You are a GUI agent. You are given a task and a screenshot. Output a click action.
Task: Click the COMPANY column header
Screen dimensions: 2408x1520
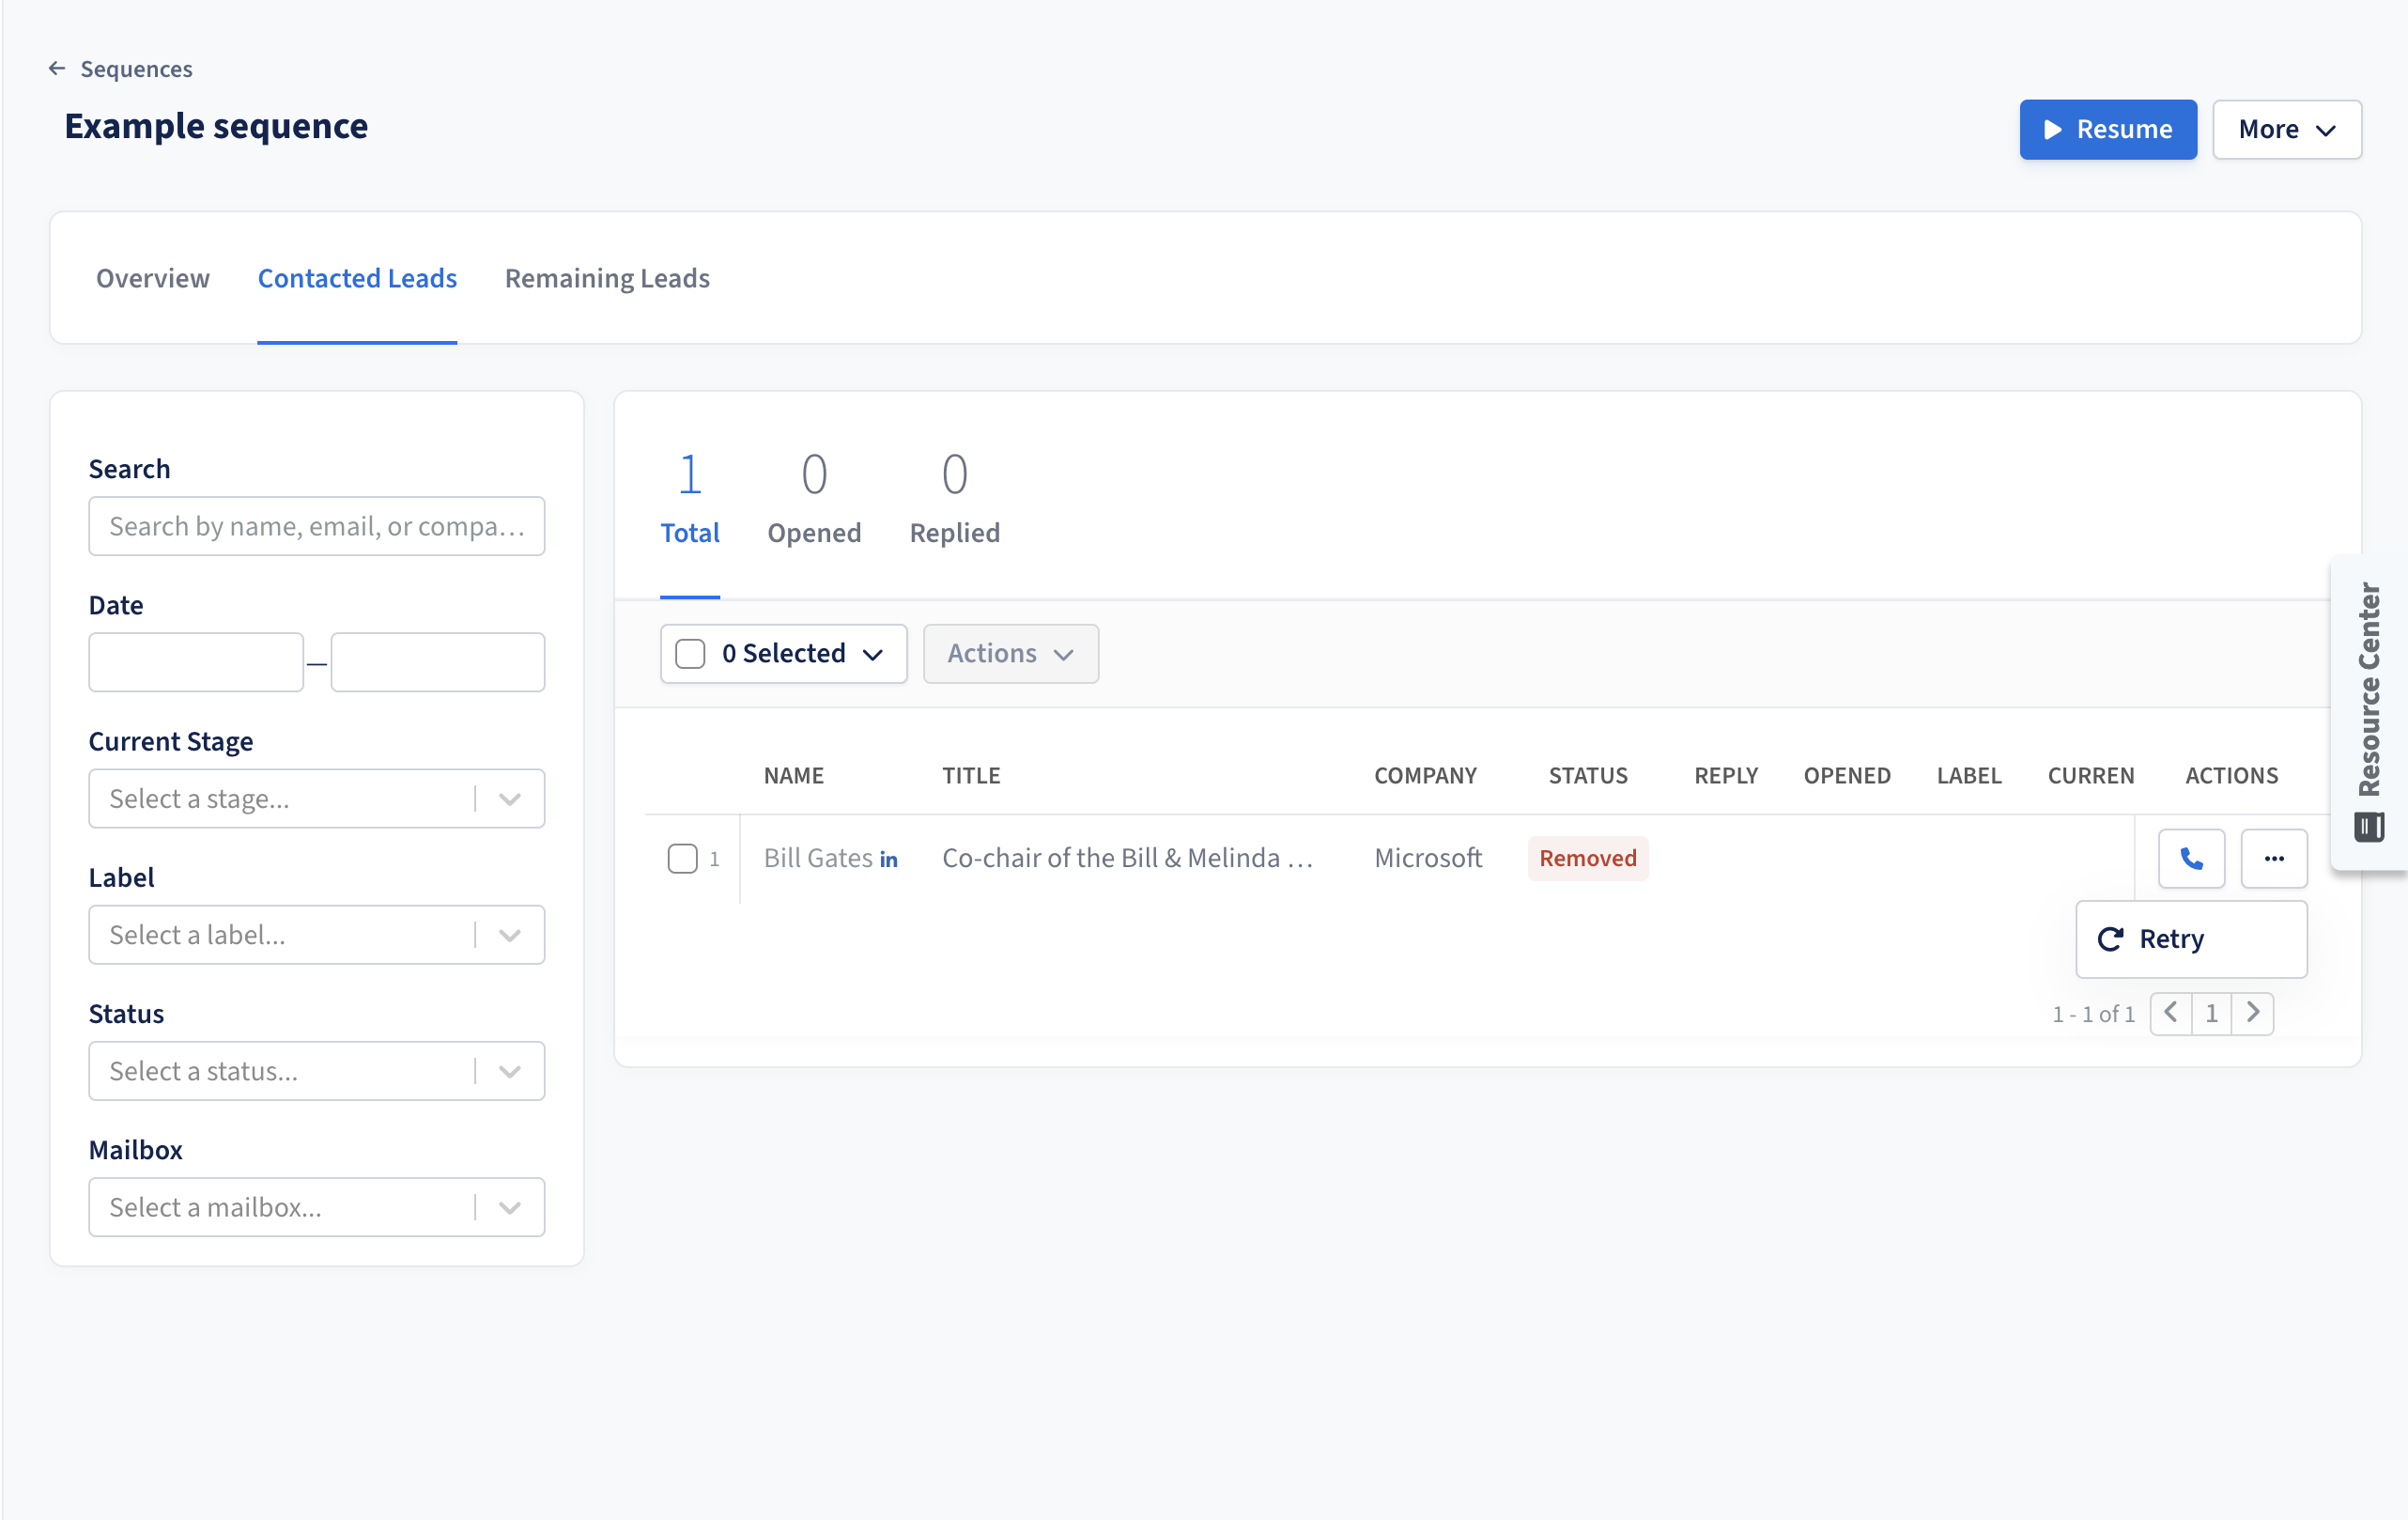(x=1425, y=775)
